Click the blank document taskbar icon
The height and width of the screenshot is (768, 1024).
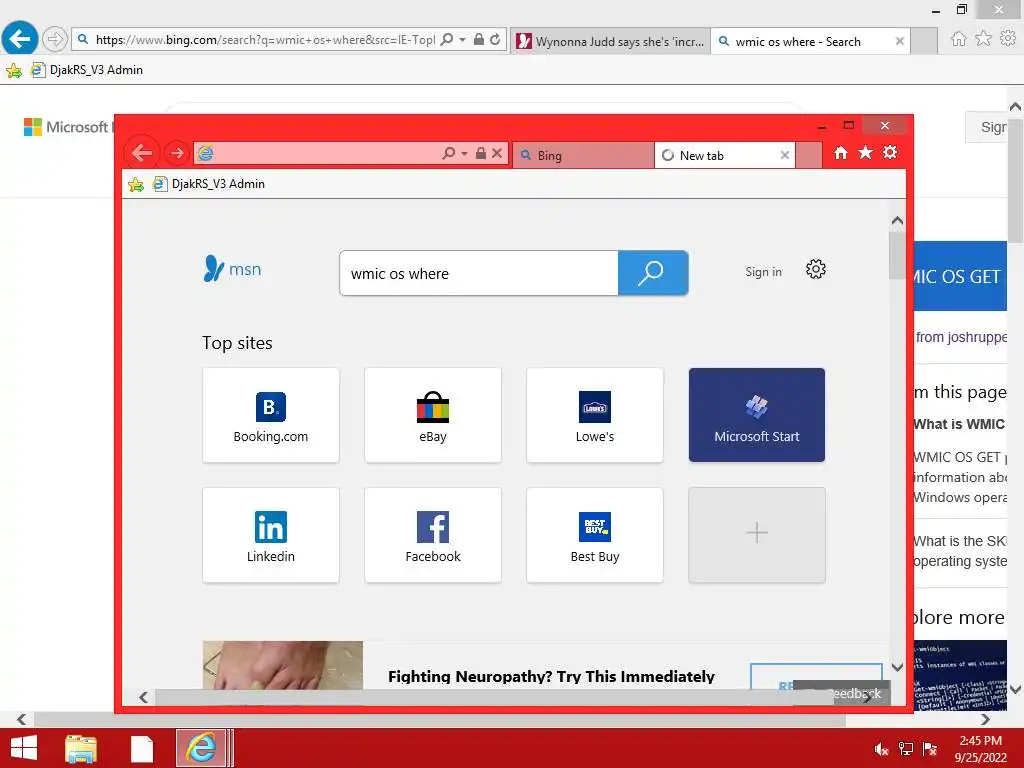pyautogui.click(x=142, y=749)
